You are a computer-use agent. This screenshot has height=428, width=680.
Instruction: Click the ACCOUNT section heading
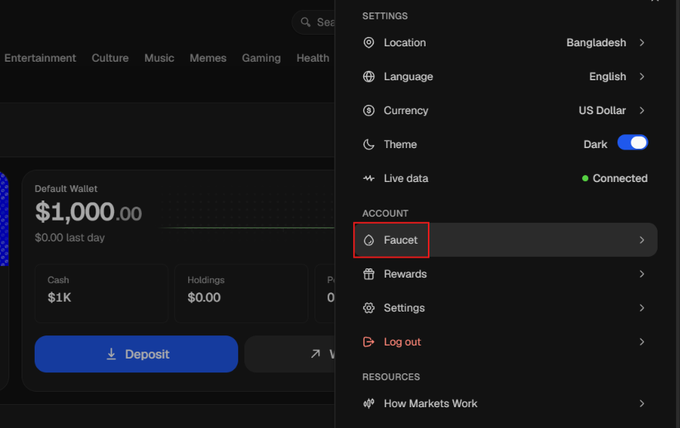385,213
